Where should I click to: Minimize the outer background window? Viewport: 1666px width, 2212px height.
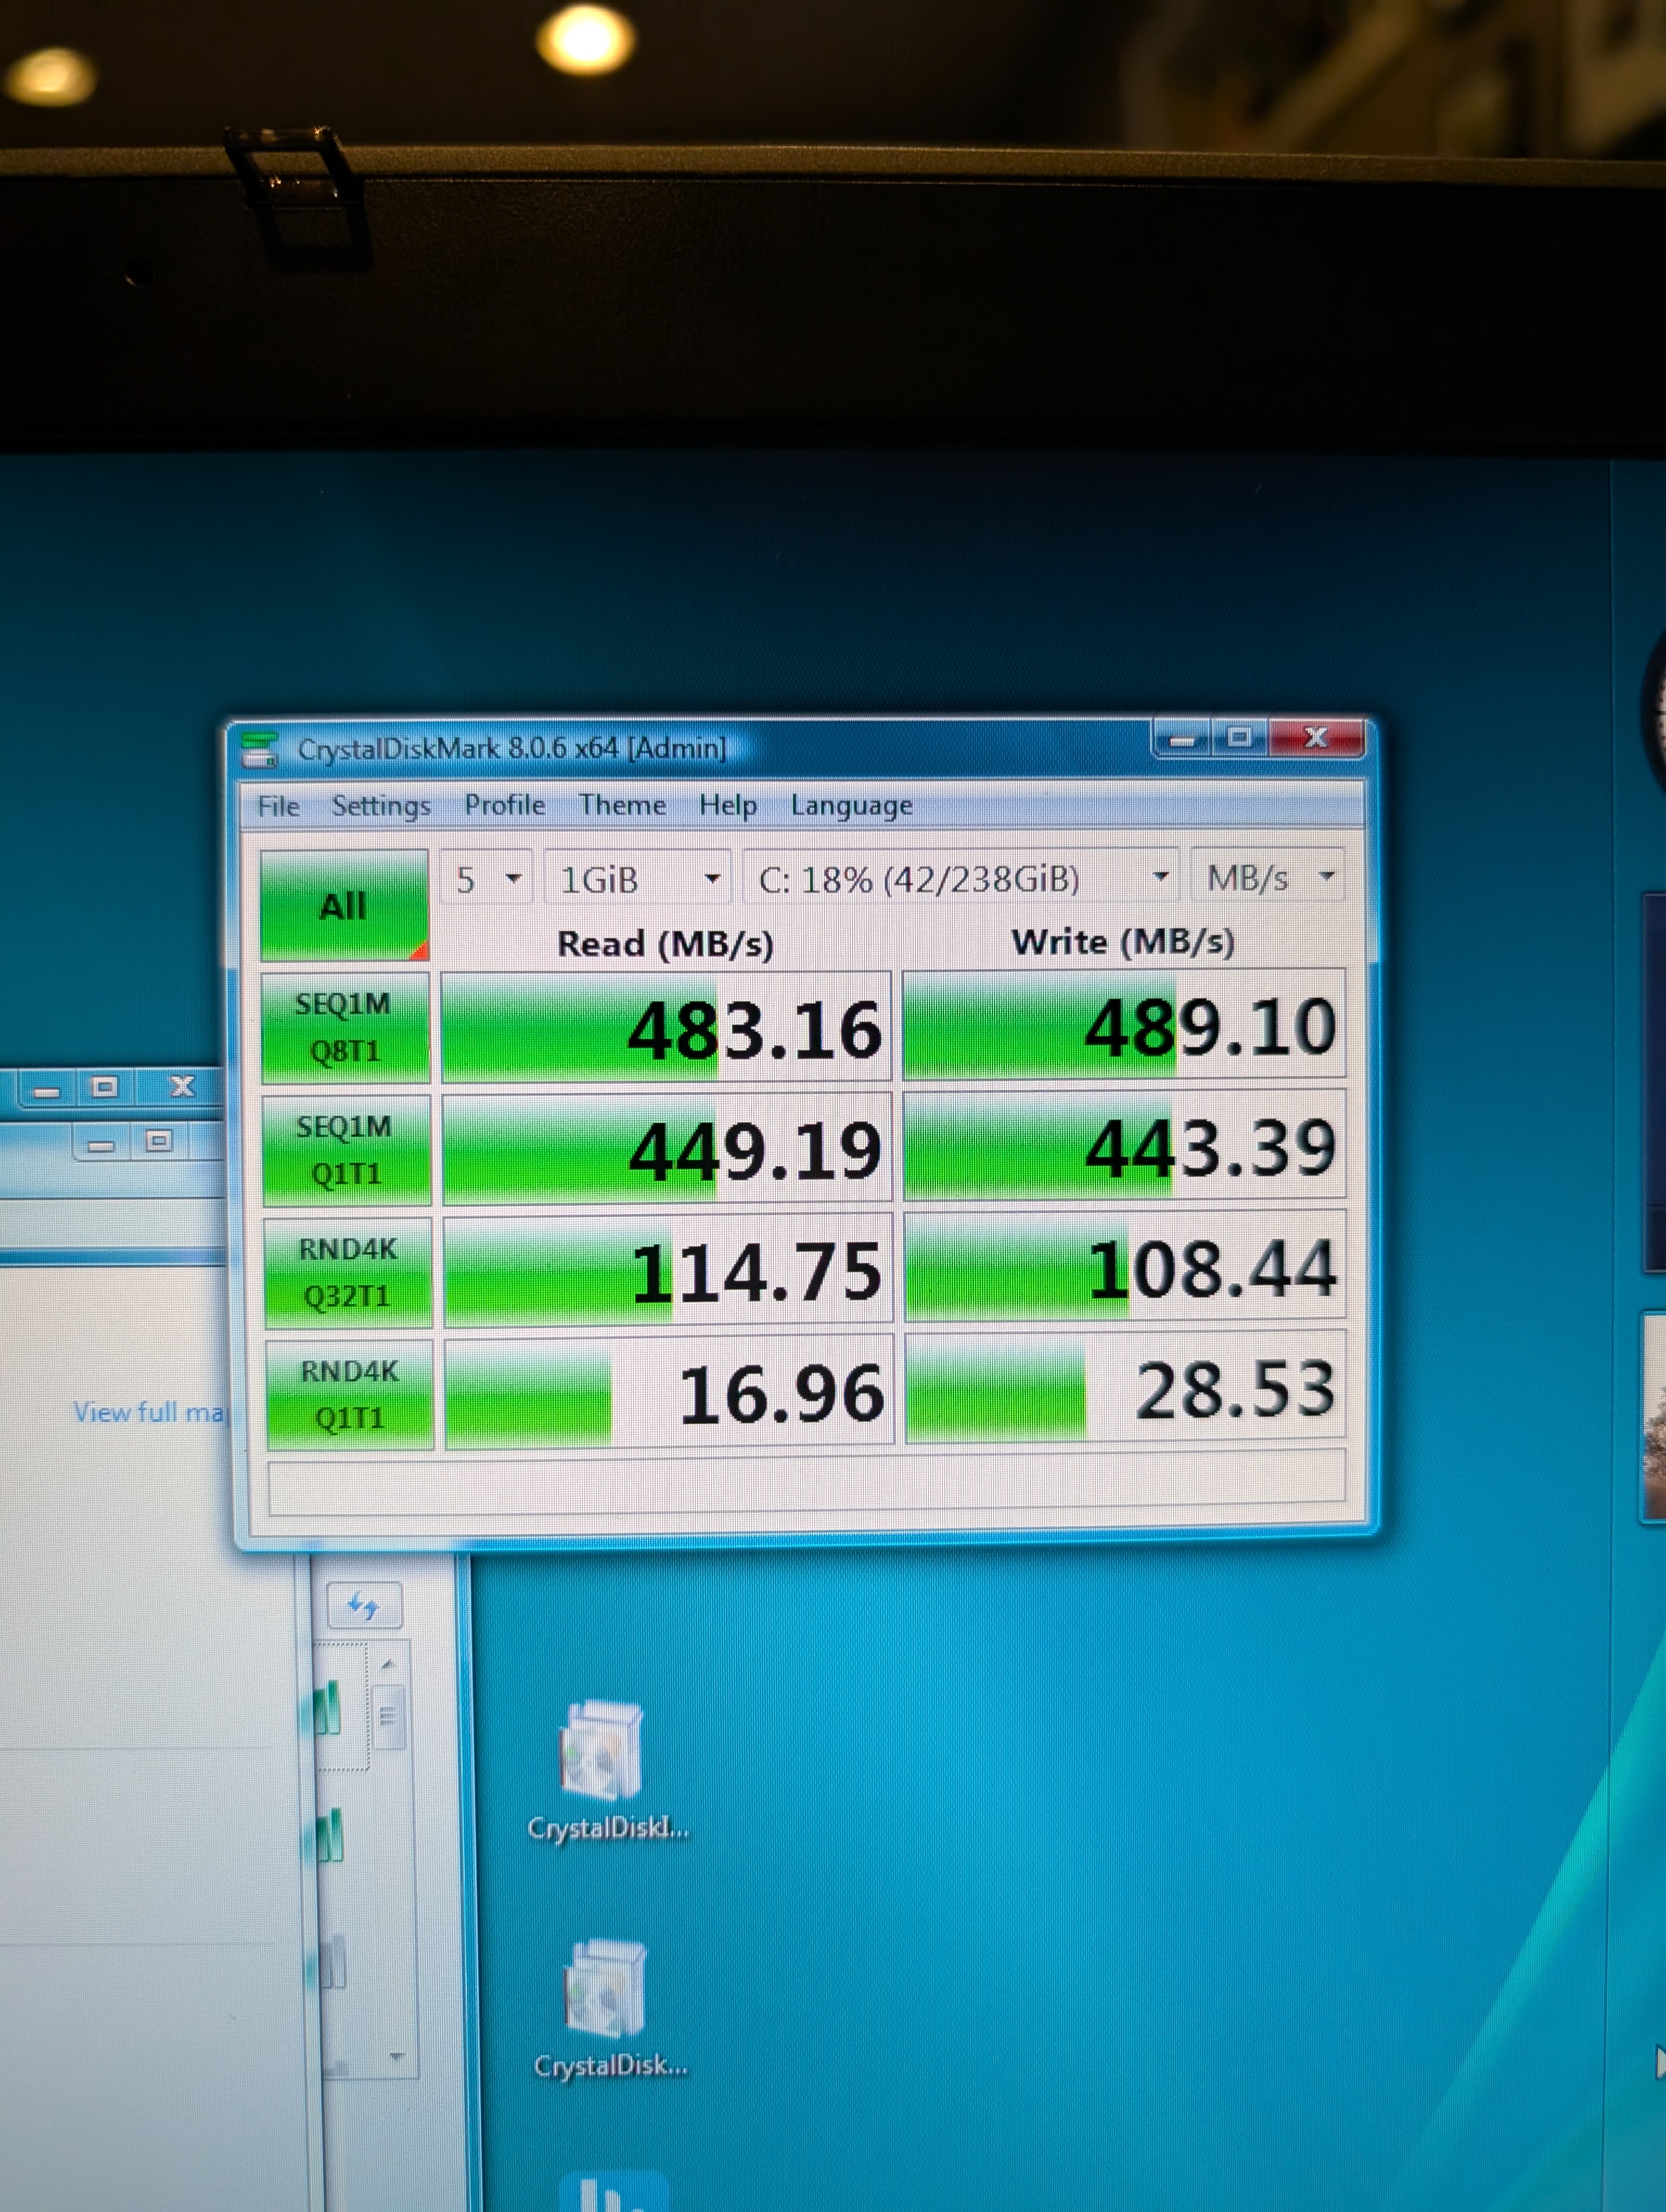pyautogui.click(x=46, y=1090)
